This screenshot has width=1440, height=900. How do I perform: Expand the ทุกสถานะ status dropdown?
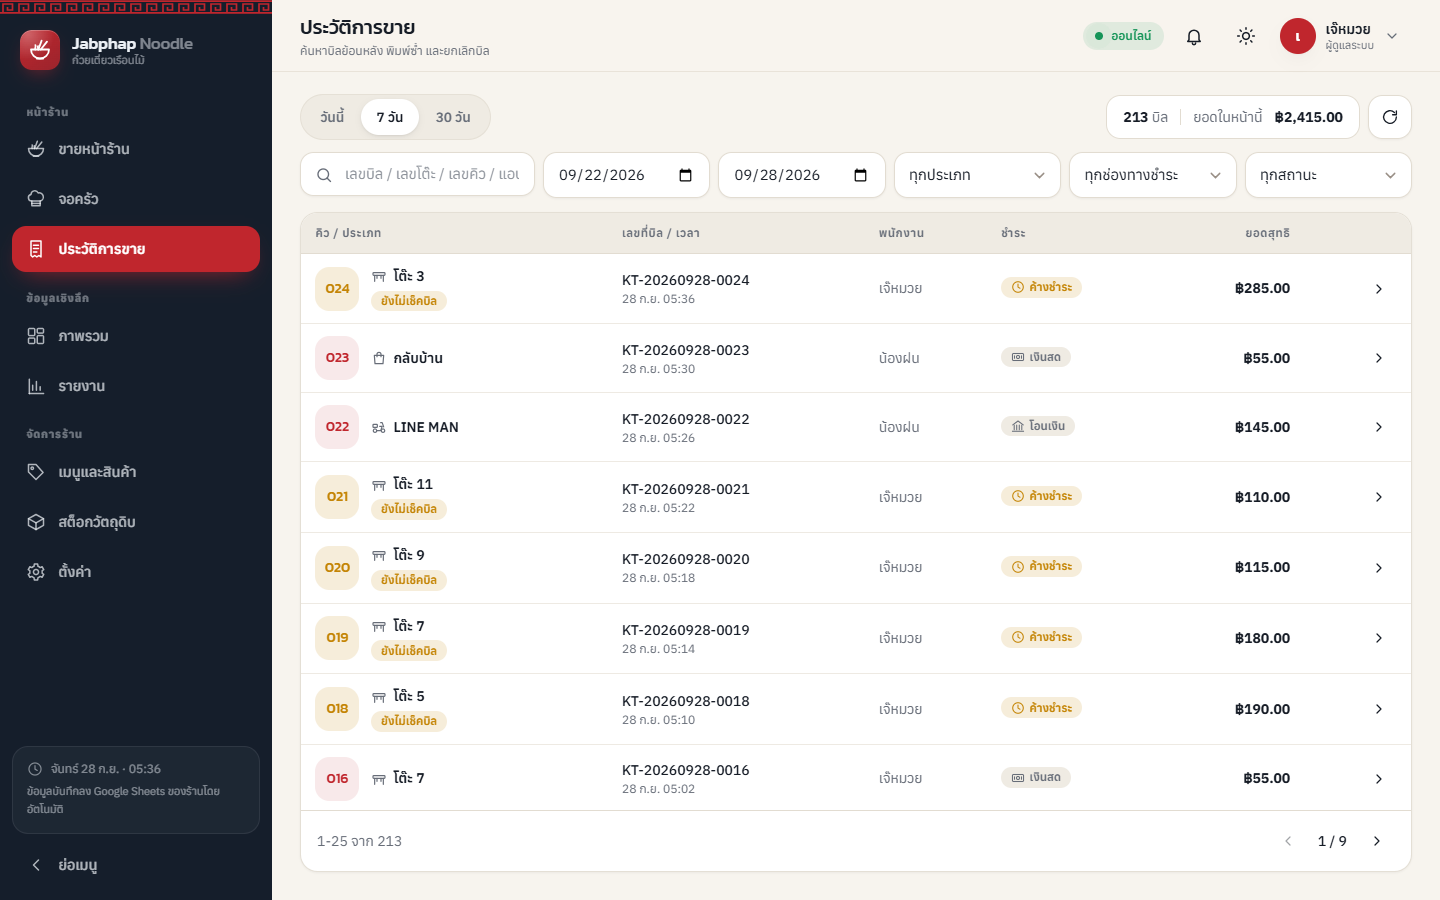[x=1328, y=175]
